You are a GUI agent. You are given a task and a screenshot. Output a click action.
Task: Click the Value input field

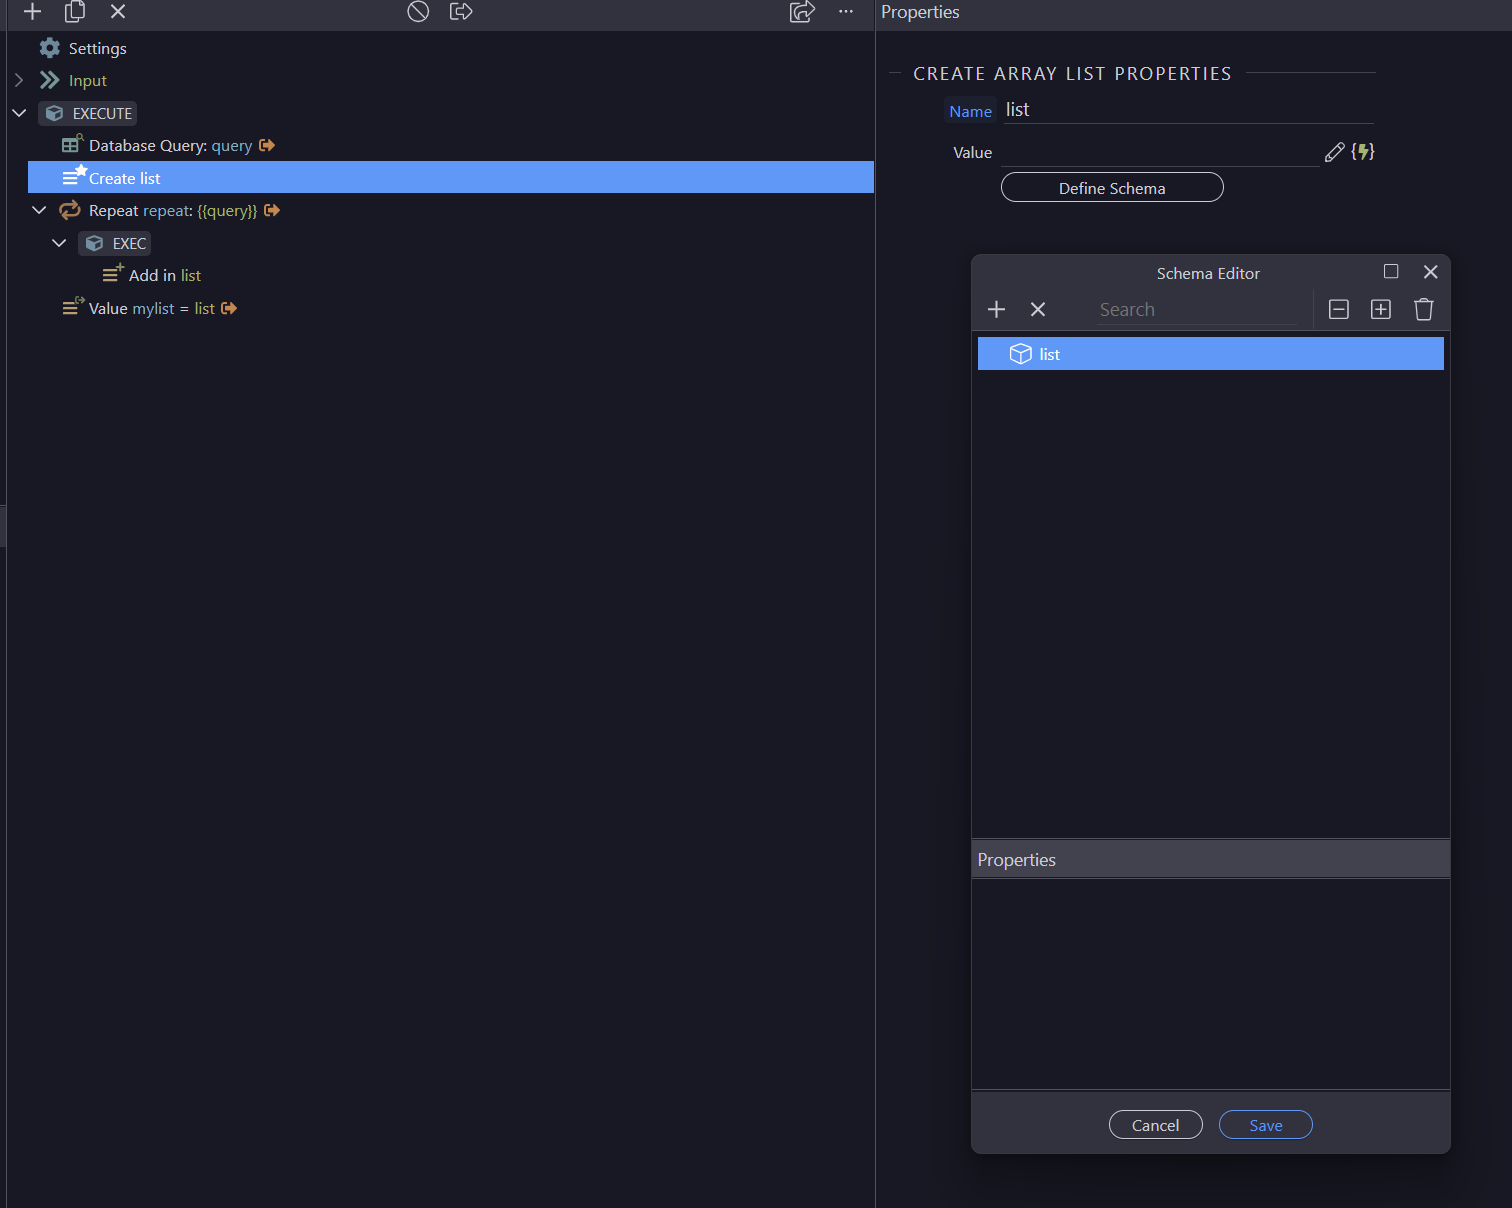tap(1160, 152)
